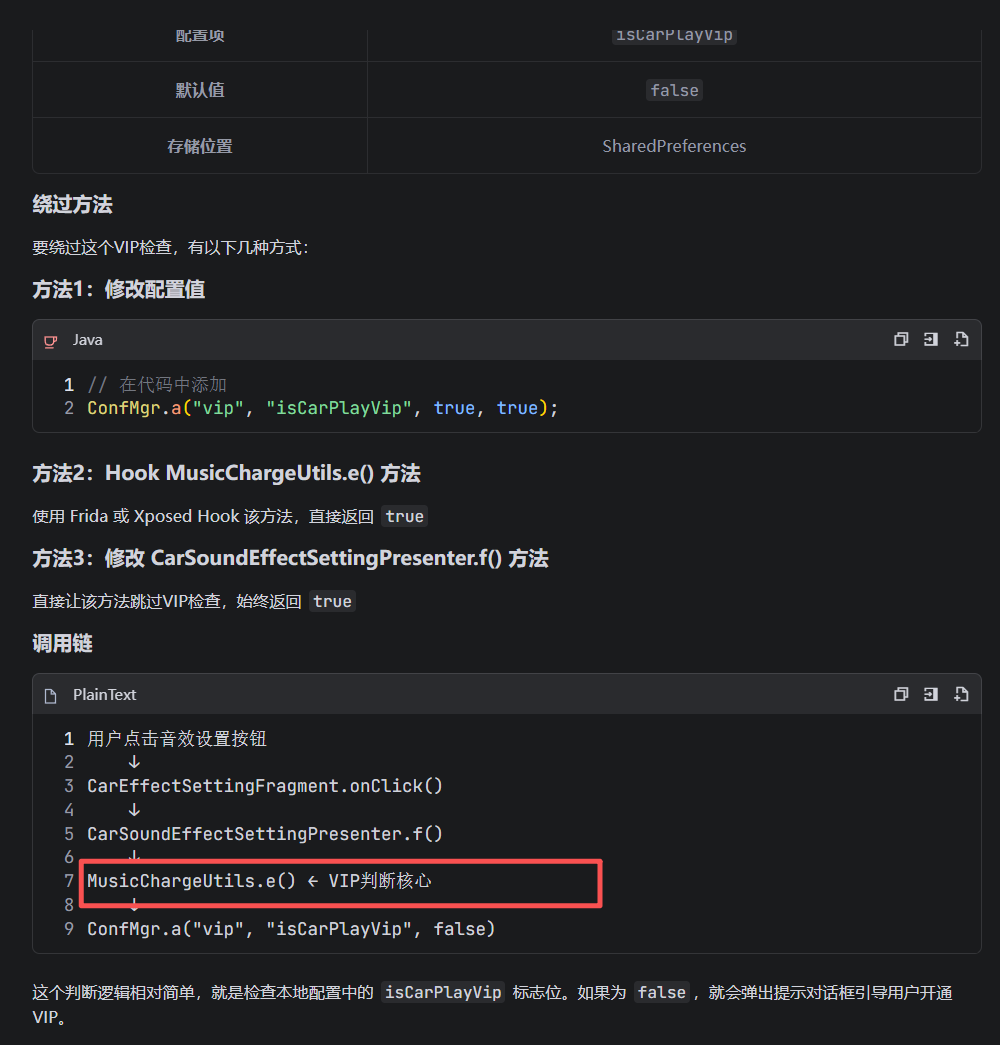1000x1045 pixels.
Task: Click the ConfMgr.a code line in Java block
Action: 322,408
